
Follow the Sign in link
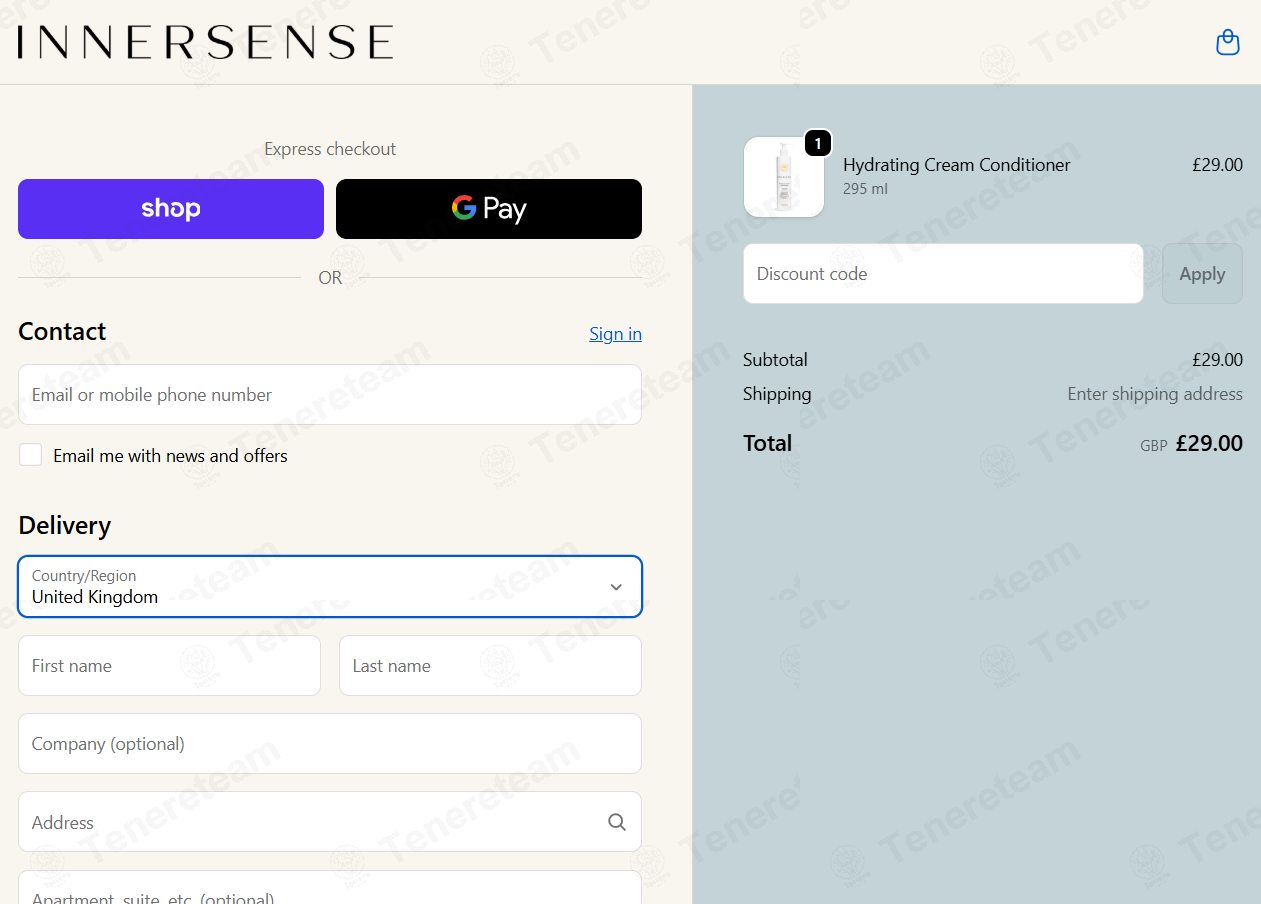[x=615, y=334]
